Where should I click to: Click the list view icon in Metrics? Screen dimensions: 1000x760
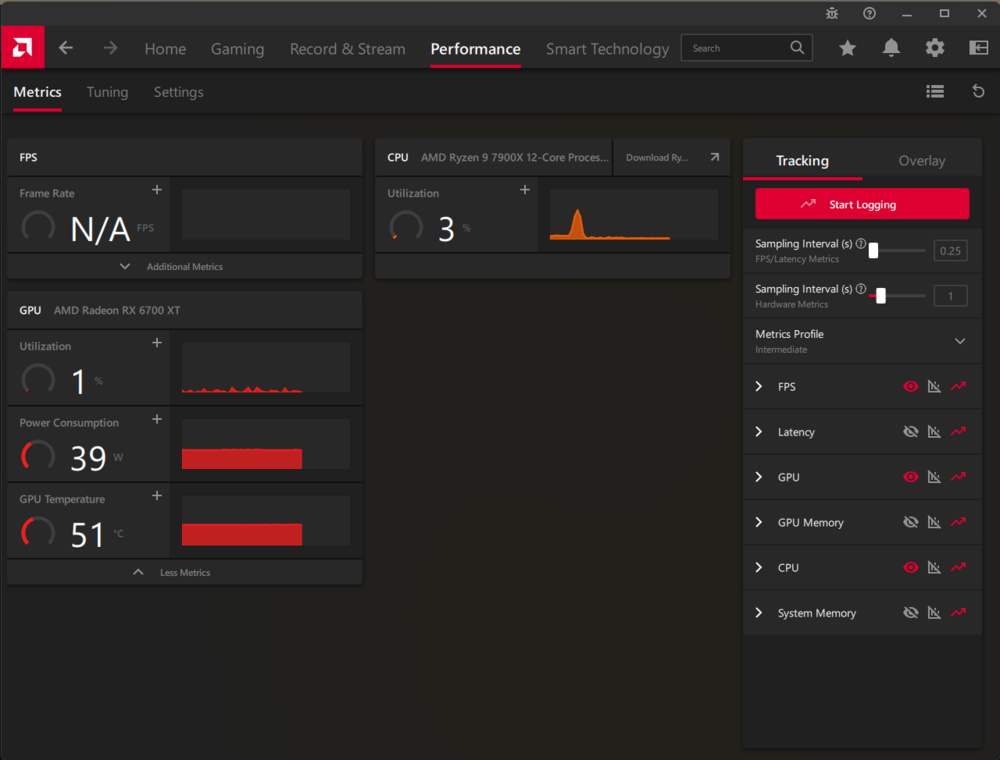click(935, 92)
